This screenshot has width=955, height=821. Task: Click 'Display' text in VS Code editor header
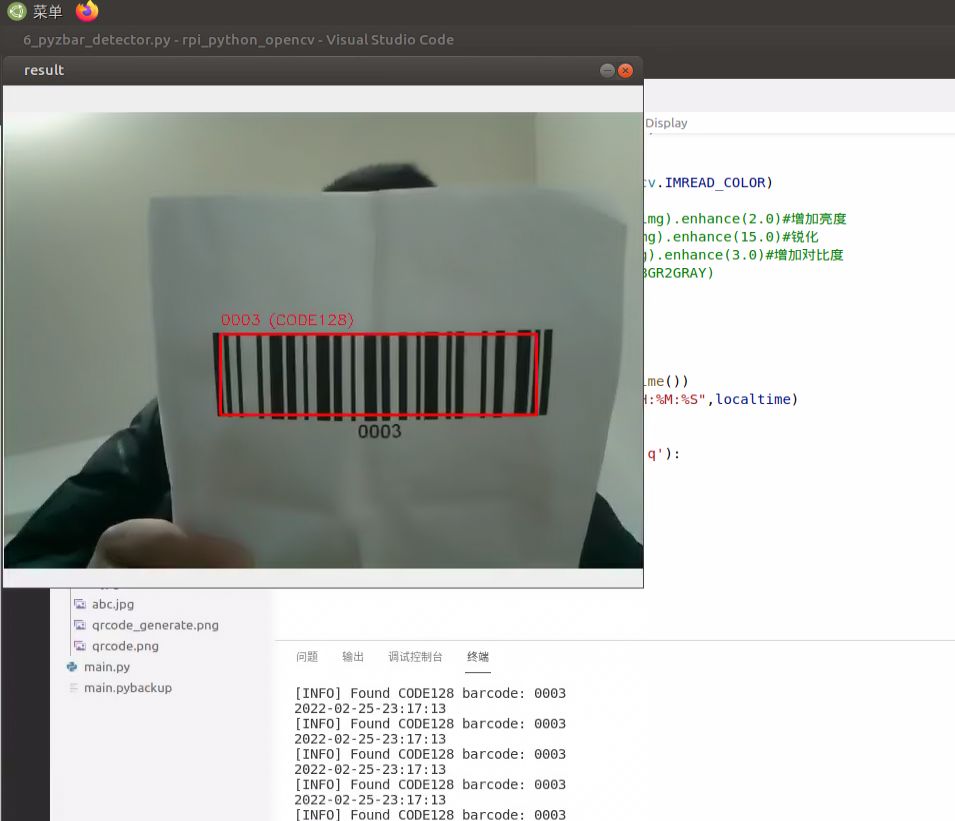tap(666, 123)
